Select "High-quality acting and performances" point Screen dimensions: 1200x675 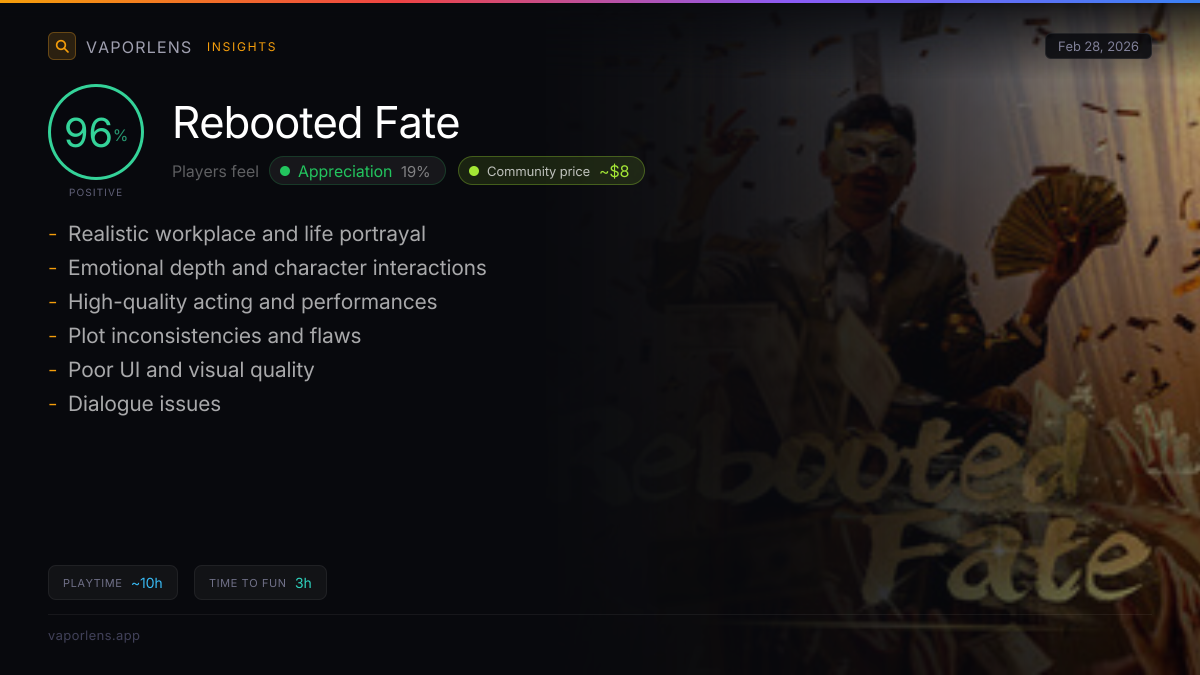(x=252, y=302)
